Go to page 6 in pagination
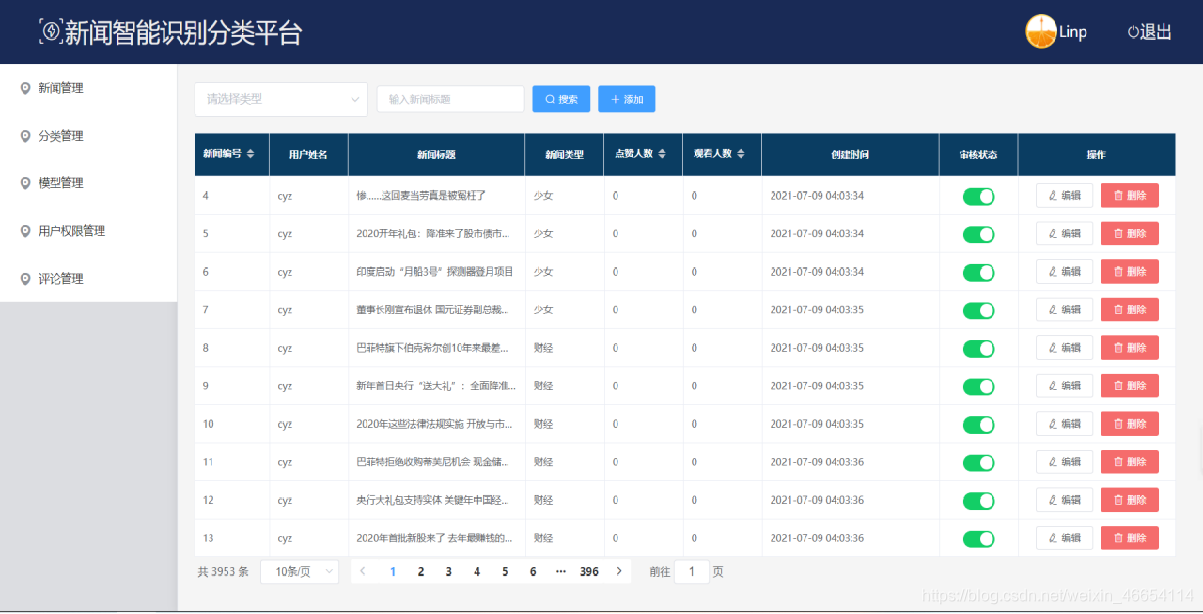Viewport: 1203px width, 614px height. (533, 572)
